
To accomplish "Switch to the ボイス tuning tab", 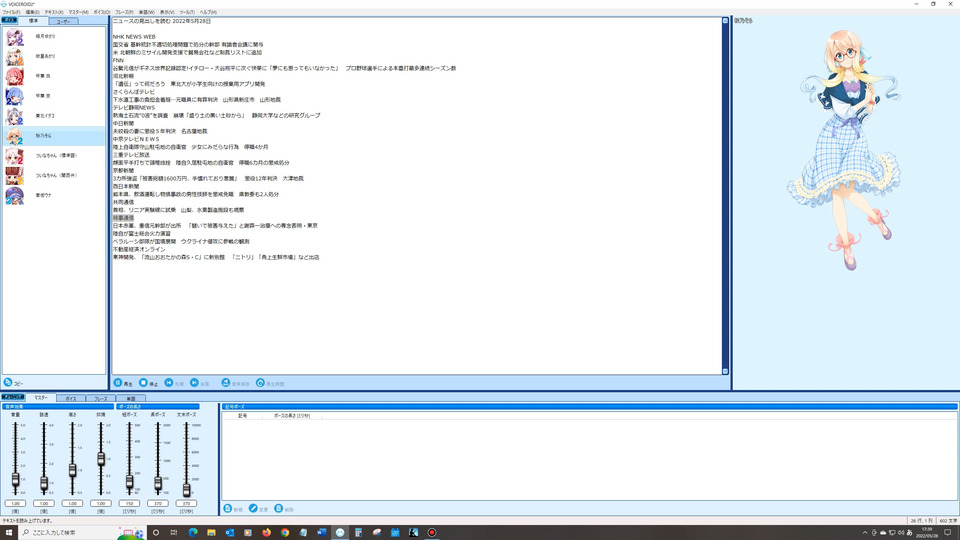I will 71,399.
